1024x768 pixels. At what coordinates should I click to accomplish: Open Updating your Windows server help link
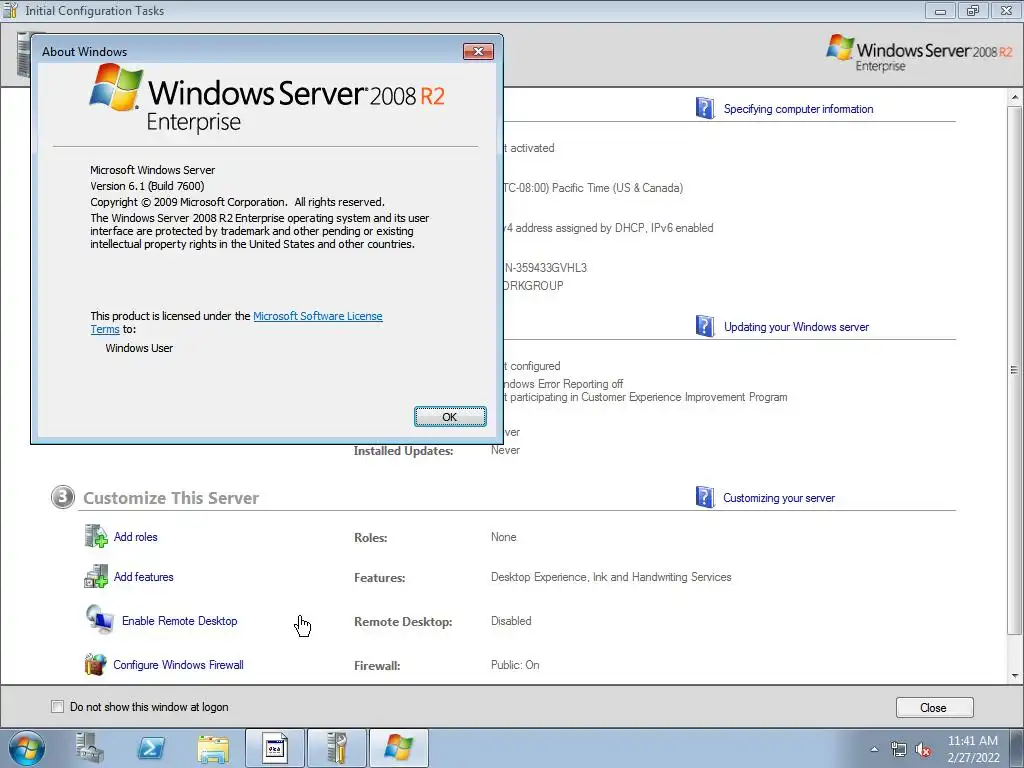(x=796, y=327)
